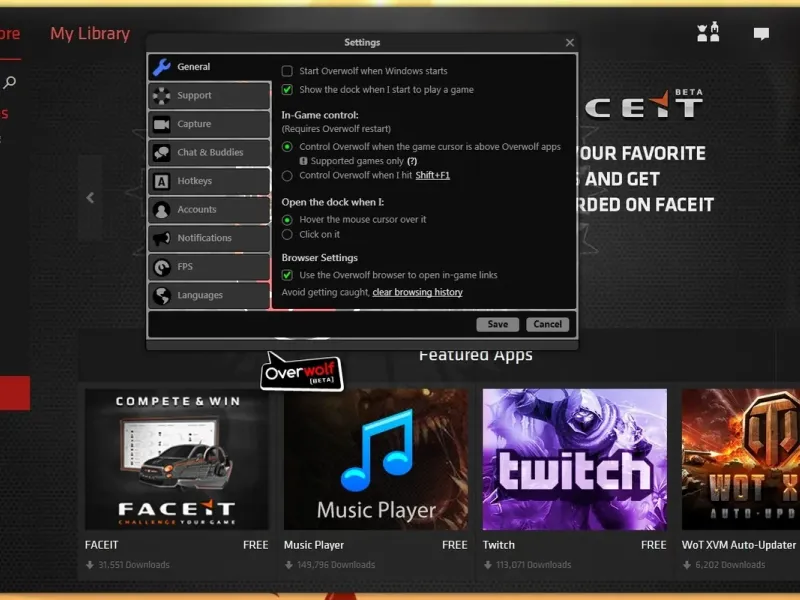800x600 pixels.
Task: Click the FREE label on the Music Player card
Action: [x=455, y=545]
